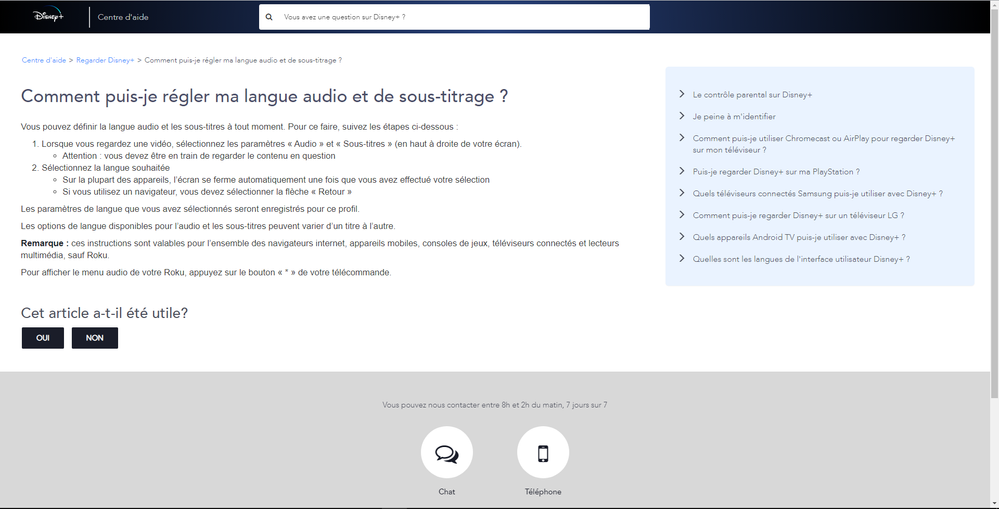The width and height of the screenshot is (999, 509).
Task: Click the Roku audio menu instruction line
Action: tap(206, 273)
